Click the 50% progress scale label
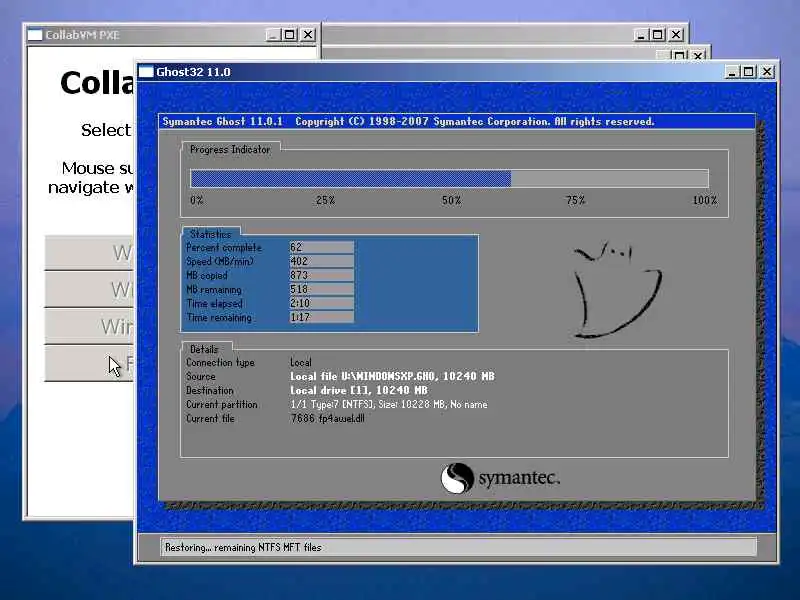This screenshot has height=600, width=800. pos(451,200)
